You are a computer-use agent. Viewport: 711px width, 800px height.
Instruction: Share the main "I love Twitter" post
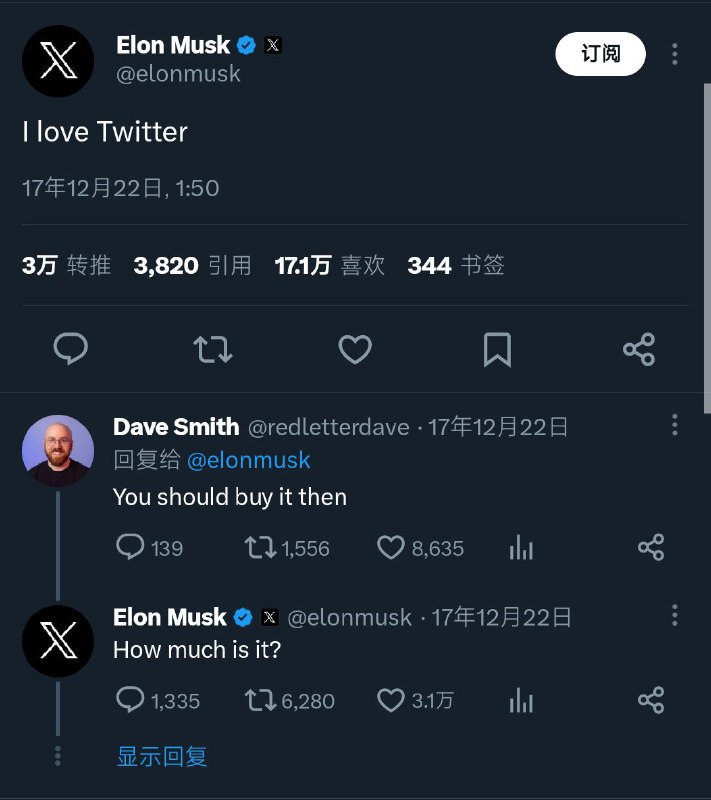point(639,349)
